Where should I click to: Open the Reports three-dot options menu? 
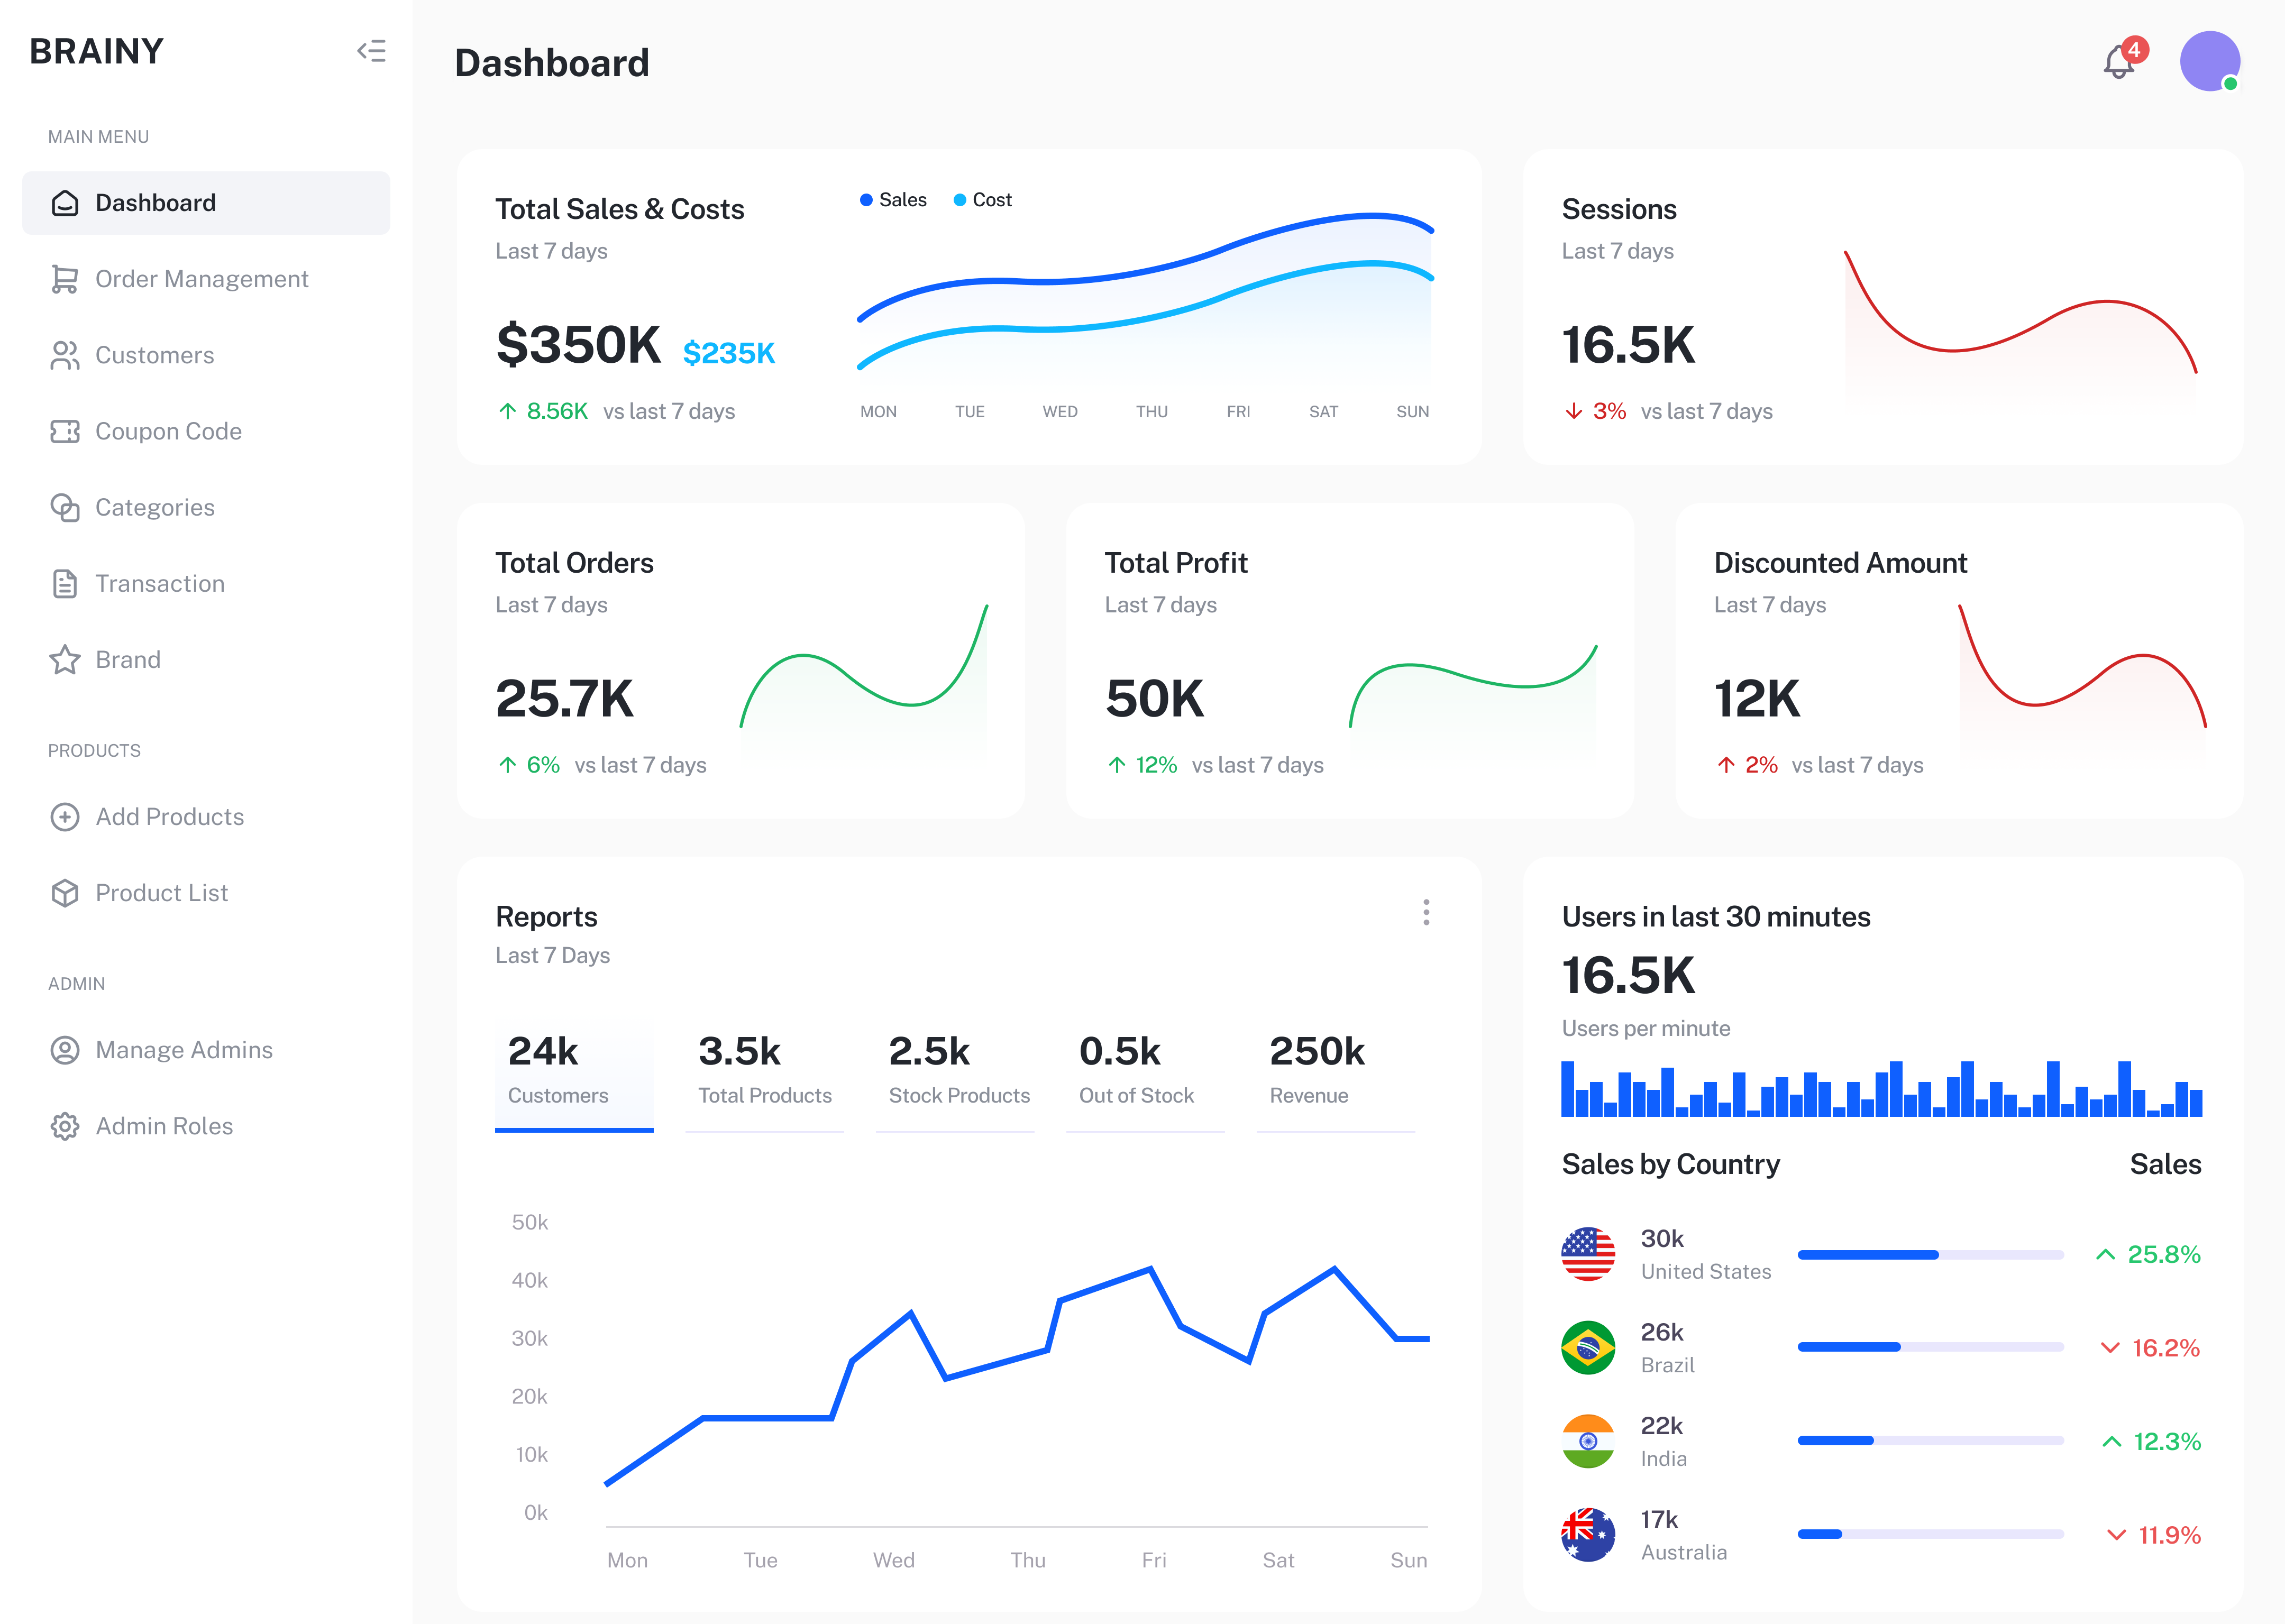(1426, 912)
